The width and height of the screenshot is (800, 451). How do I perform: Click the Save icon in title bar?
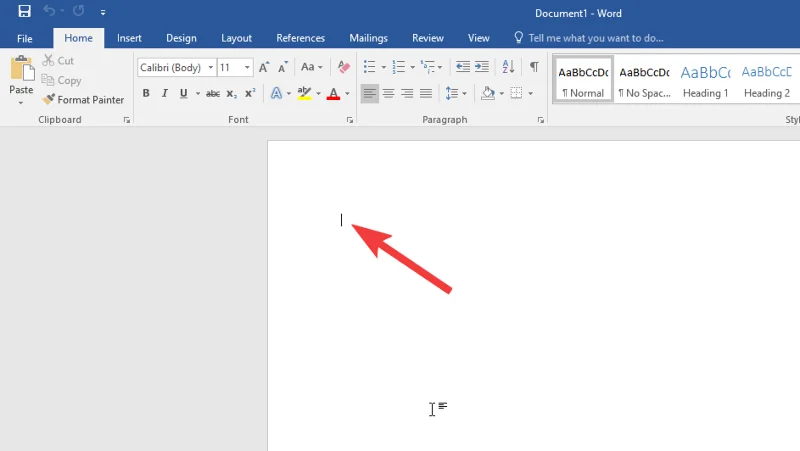(24, 11)
